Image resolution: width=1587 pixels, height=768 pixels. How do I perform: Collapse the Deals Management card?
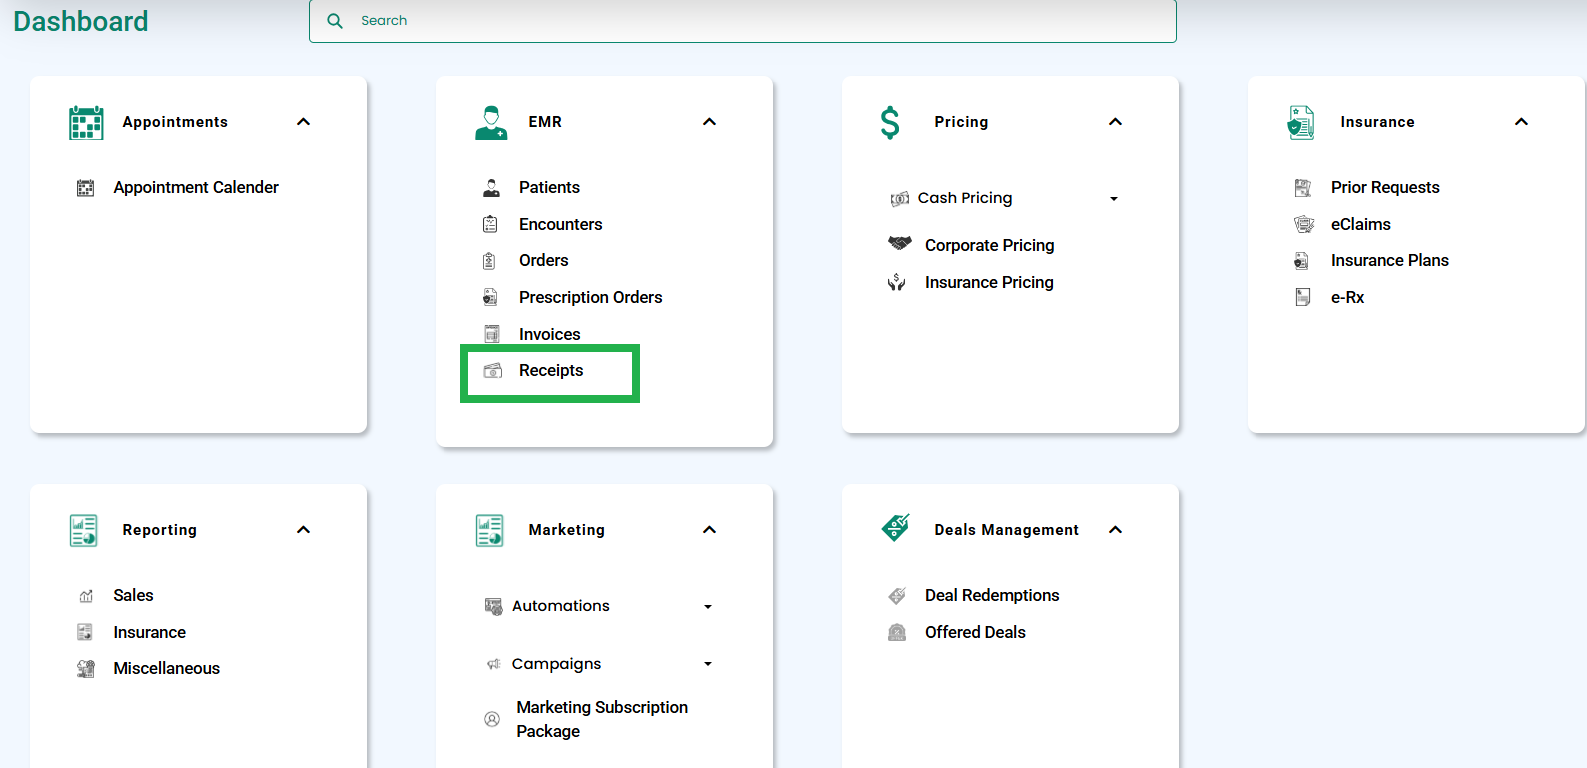[x=1116, y=530]
